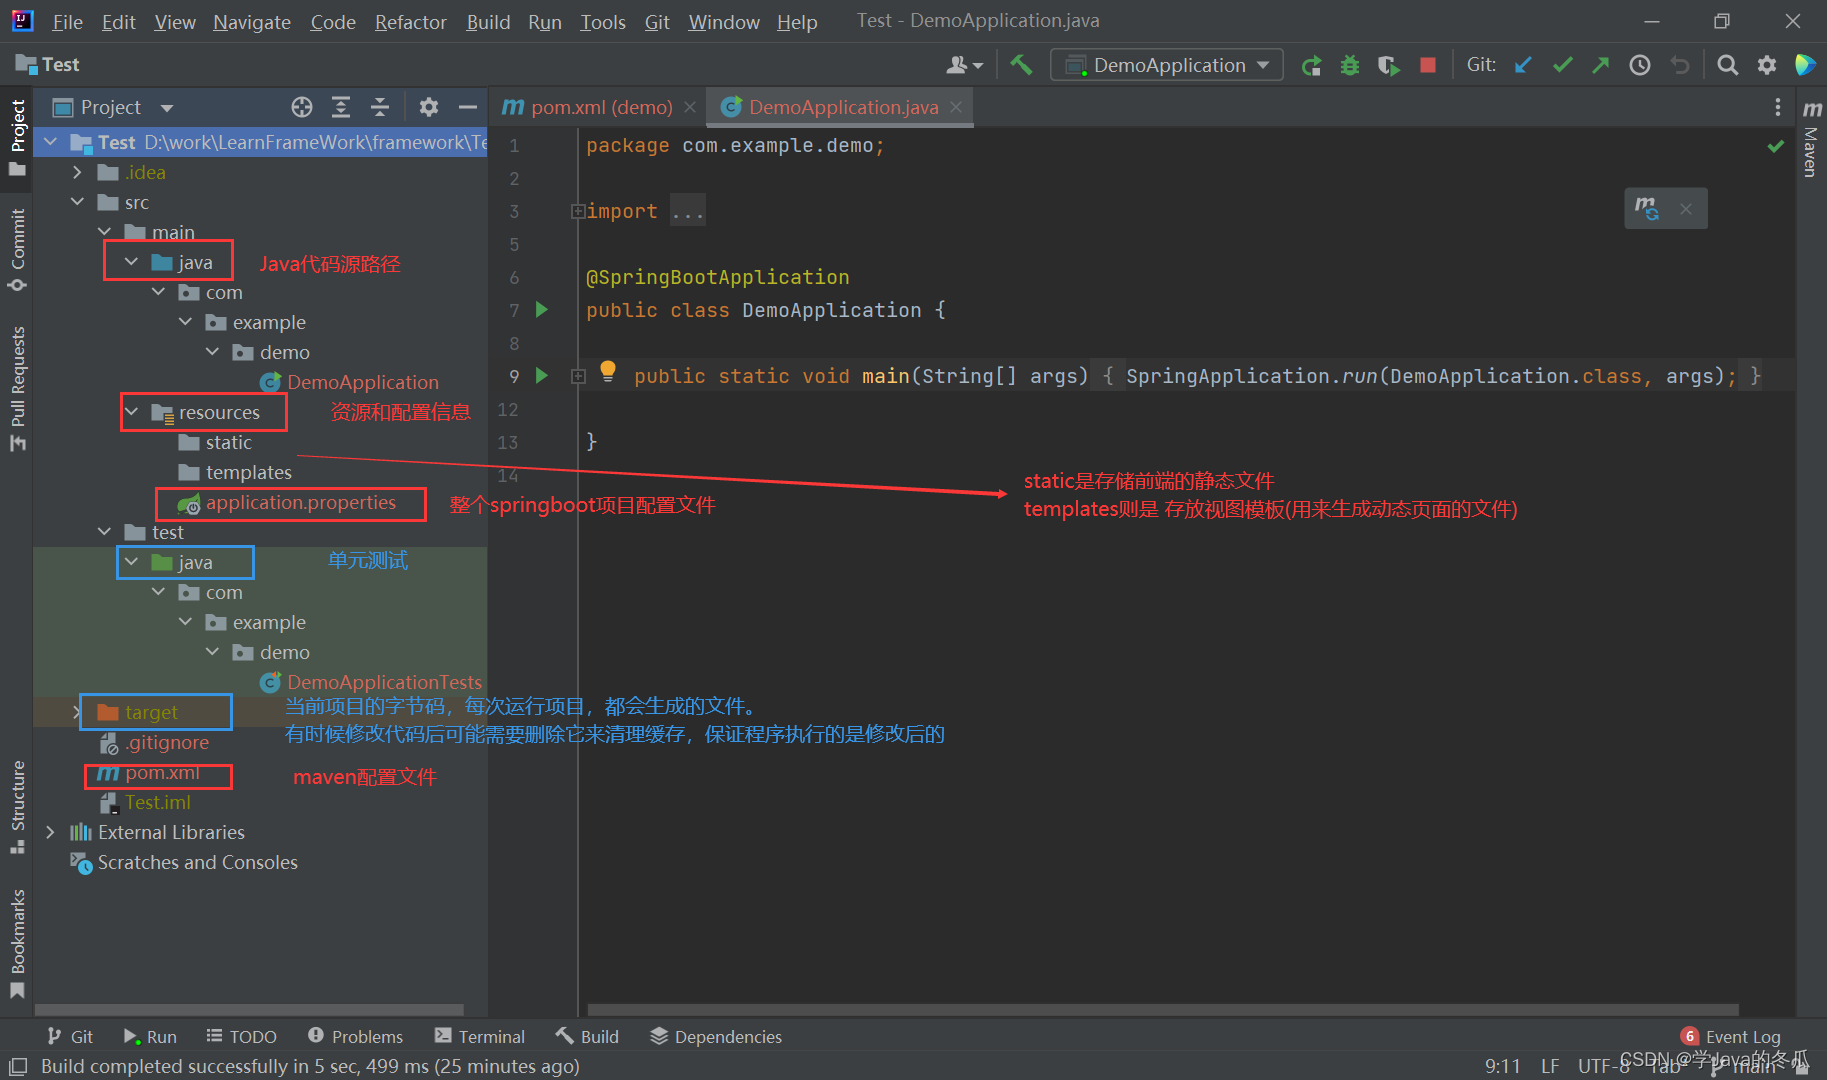
Task: Open the Terminal tool window
Action: click(x=480, y=1037)
